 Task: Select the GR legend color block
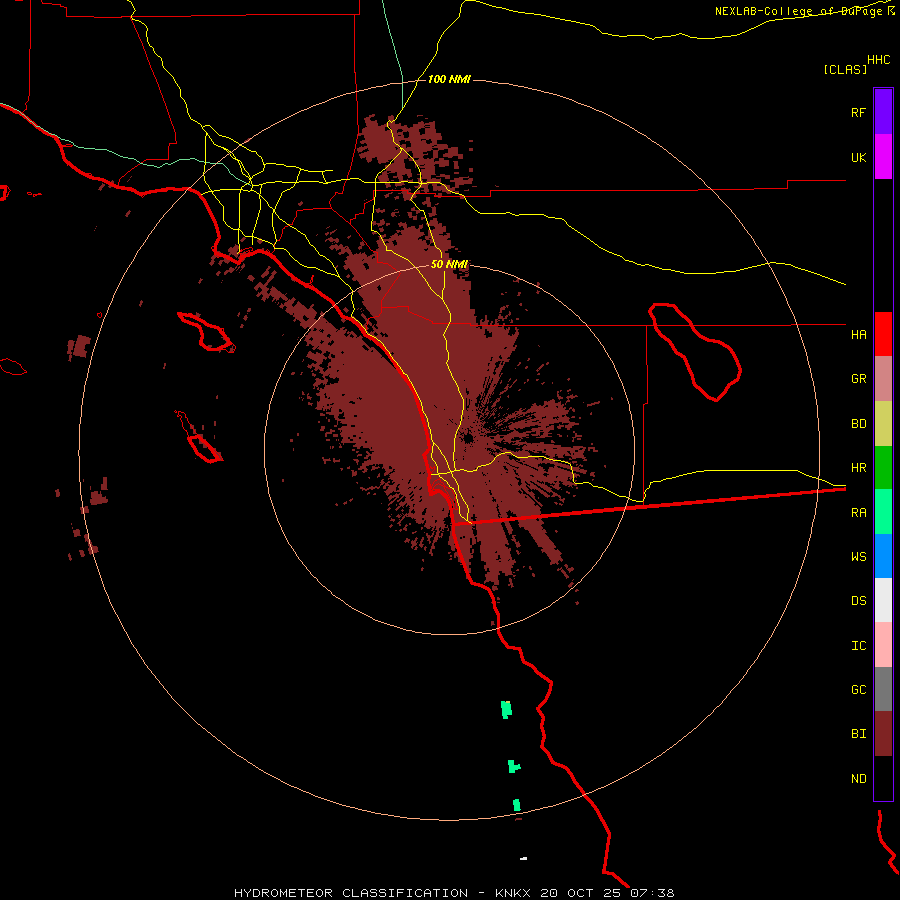pyautogui.click(x=883, y=379)
